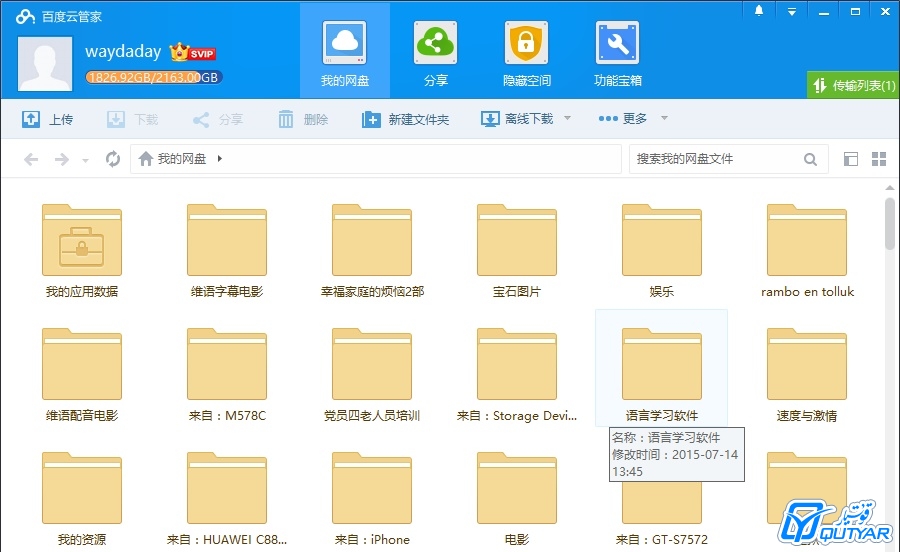Open the title bar dropdown menu
This screenshot has width=900, height=552.
[792, 11]
